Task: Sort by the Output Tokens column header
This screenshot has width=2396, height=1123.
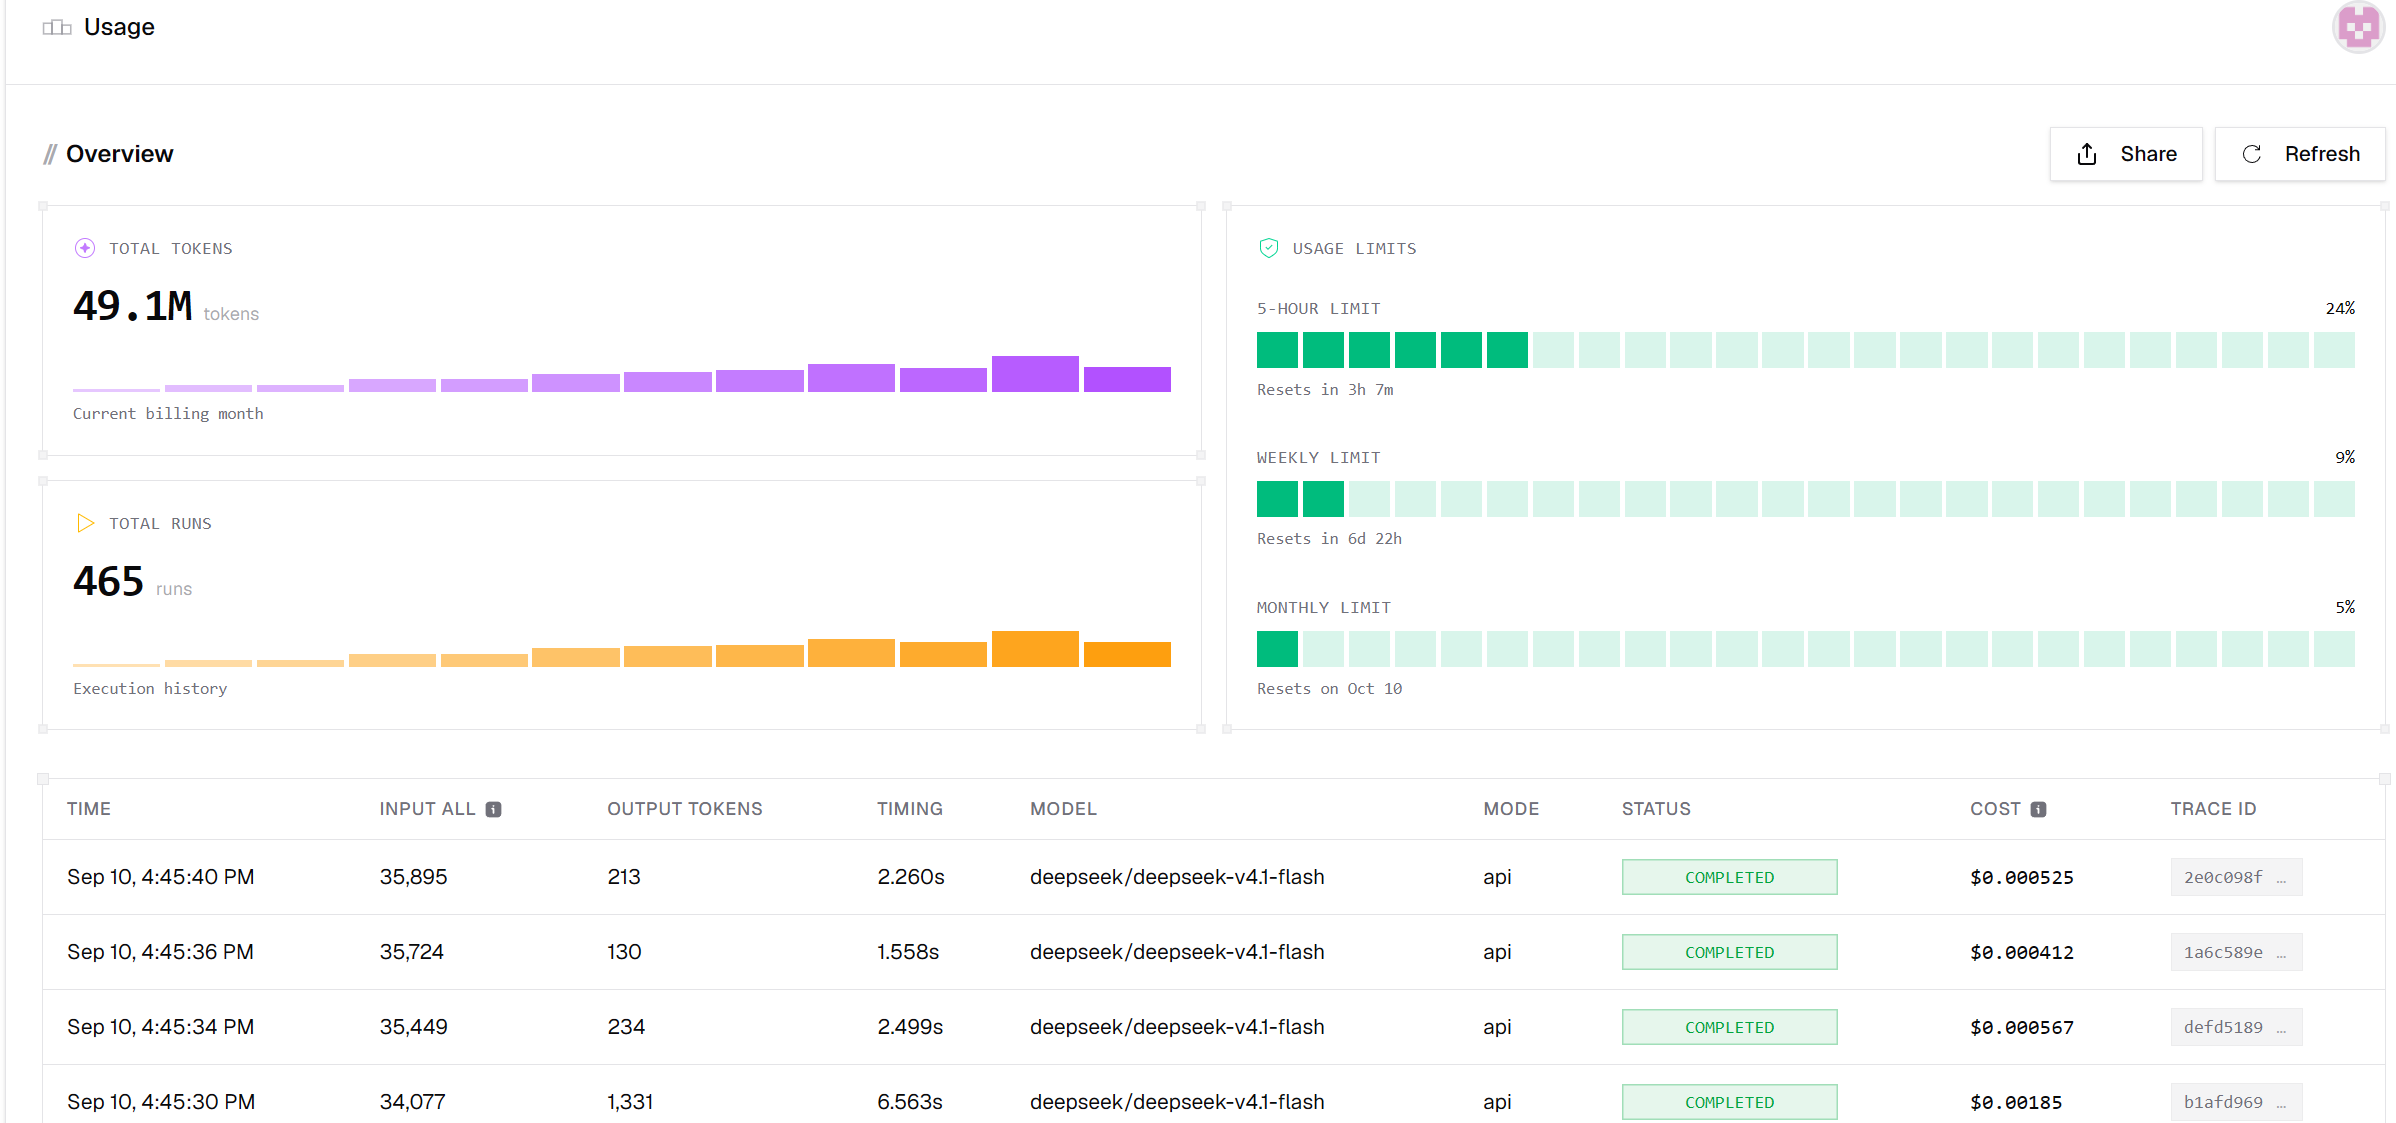Action: click(x=685, y=809)
